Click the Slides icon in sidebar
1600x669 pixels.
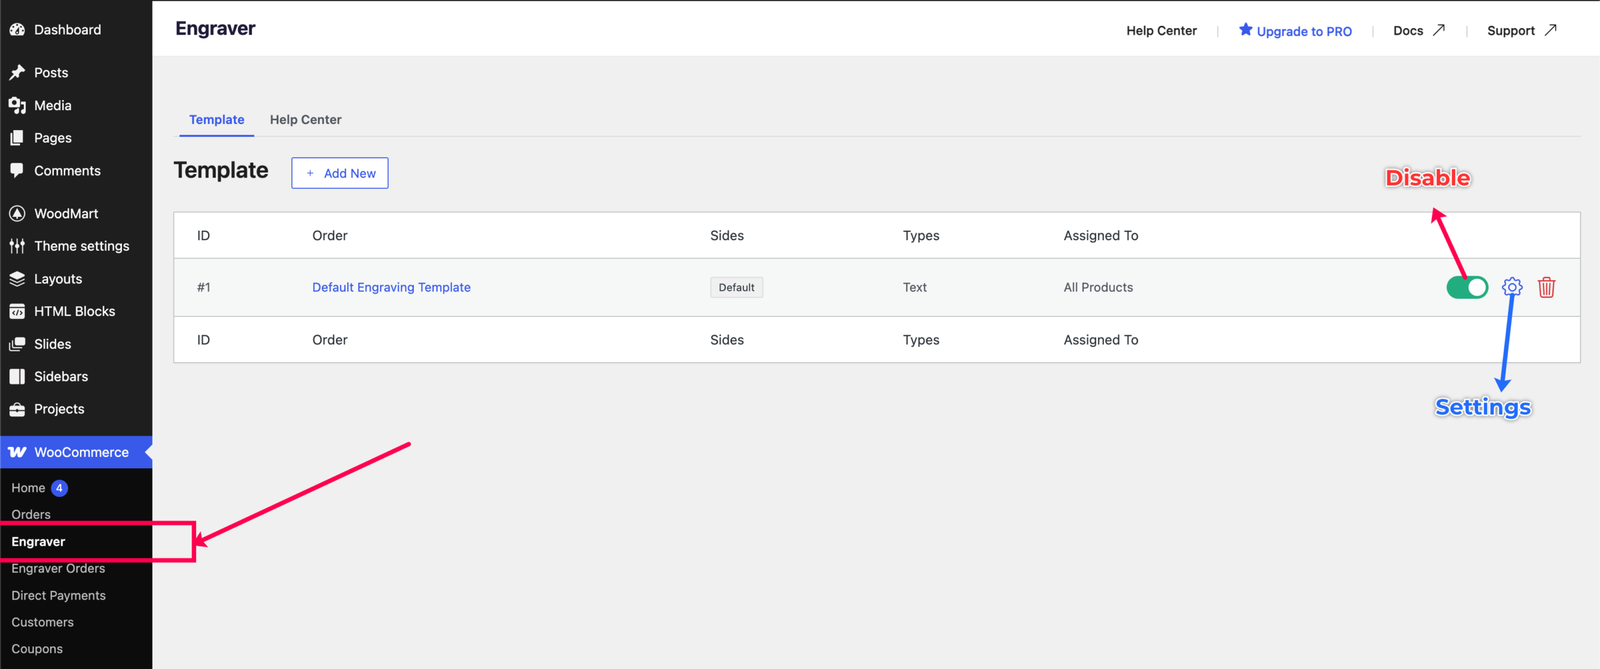coord(17,344)
